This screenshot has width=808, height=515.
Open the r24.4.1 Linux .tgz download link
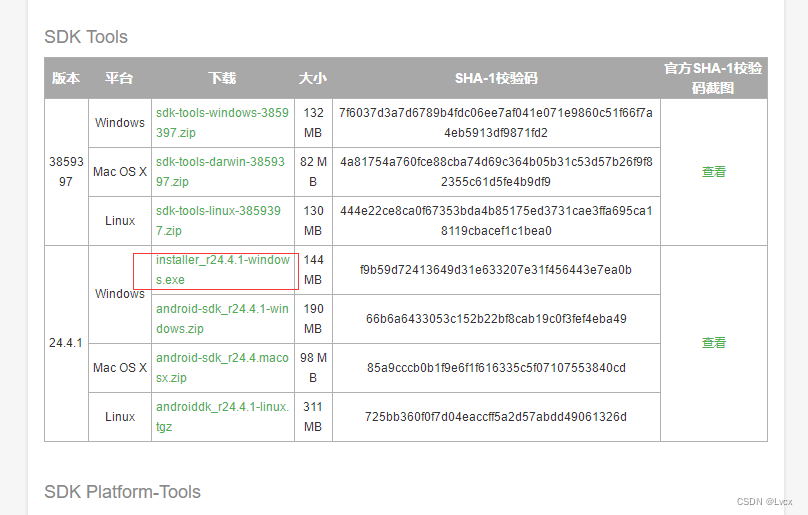point(222,417)
